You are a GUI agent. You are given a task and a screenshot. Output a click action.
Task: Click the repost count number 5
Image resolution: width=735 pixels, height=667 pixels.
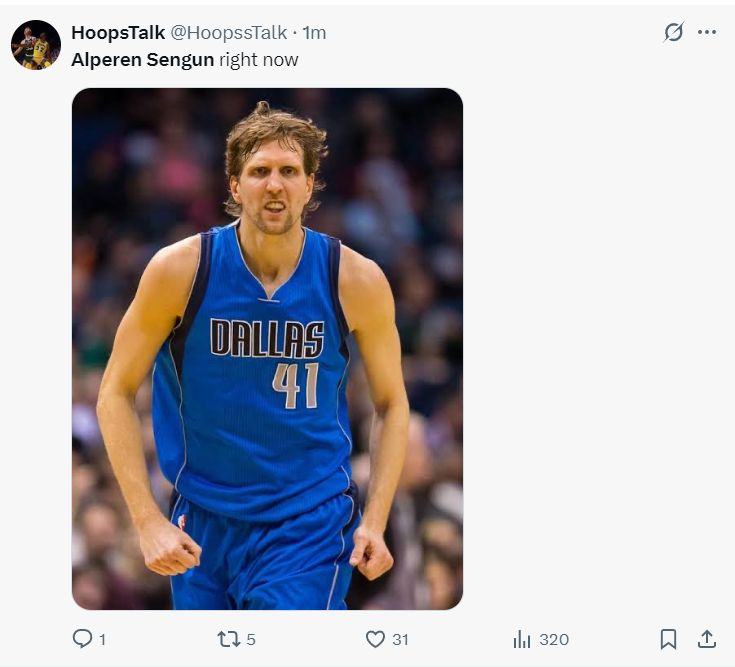(x=250, y=640)
